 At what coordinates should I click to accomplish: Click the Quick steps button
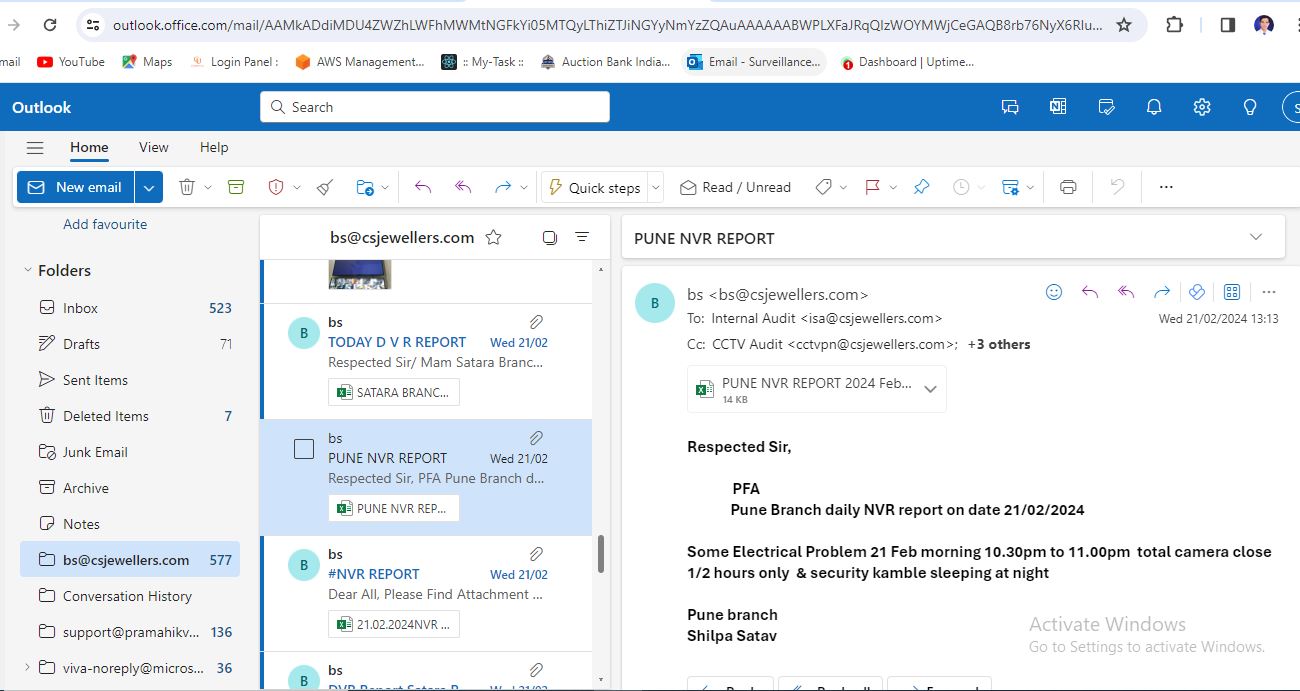[x=594, y=187]
